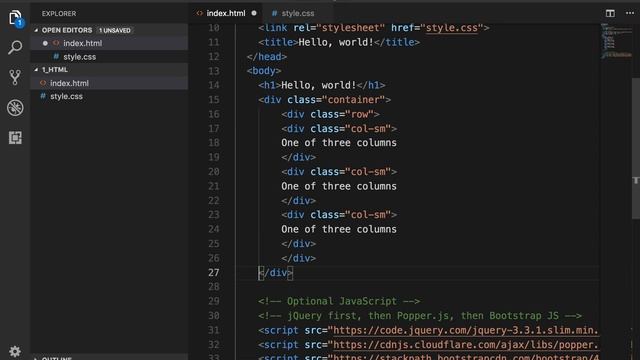Click the EXPLORER panel title
640x360 pixels.
pos(59,13)
